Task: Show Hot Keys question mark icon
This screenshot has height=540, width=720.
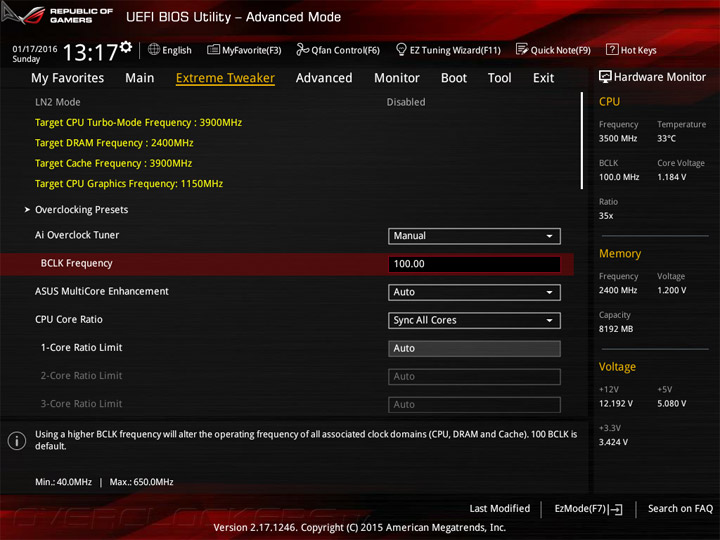Action: point(612,49)
